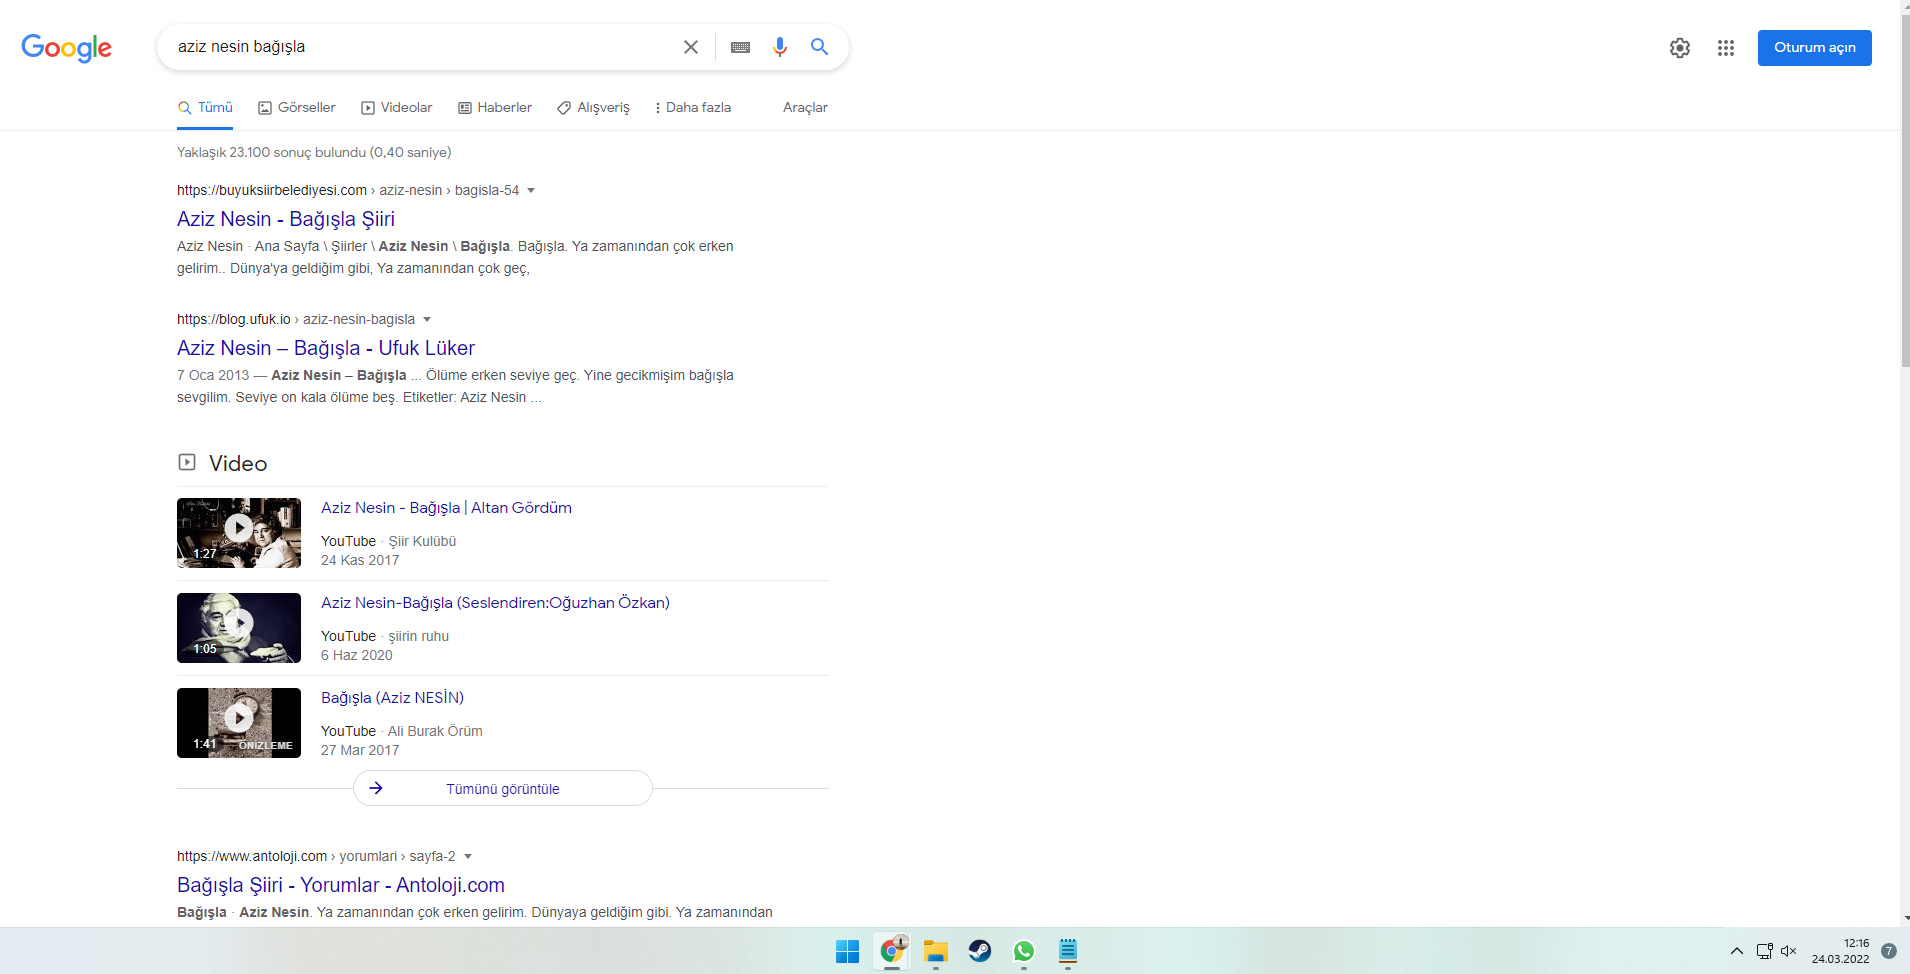Open the on-screen keyboard input tool
The image size is (1910, 974).
740,47
